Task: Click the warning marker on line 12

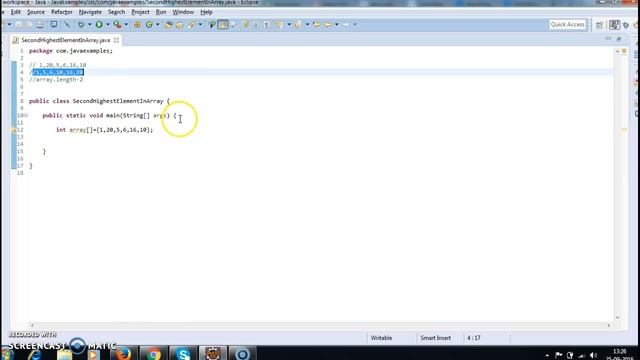Action: (14, 130)
